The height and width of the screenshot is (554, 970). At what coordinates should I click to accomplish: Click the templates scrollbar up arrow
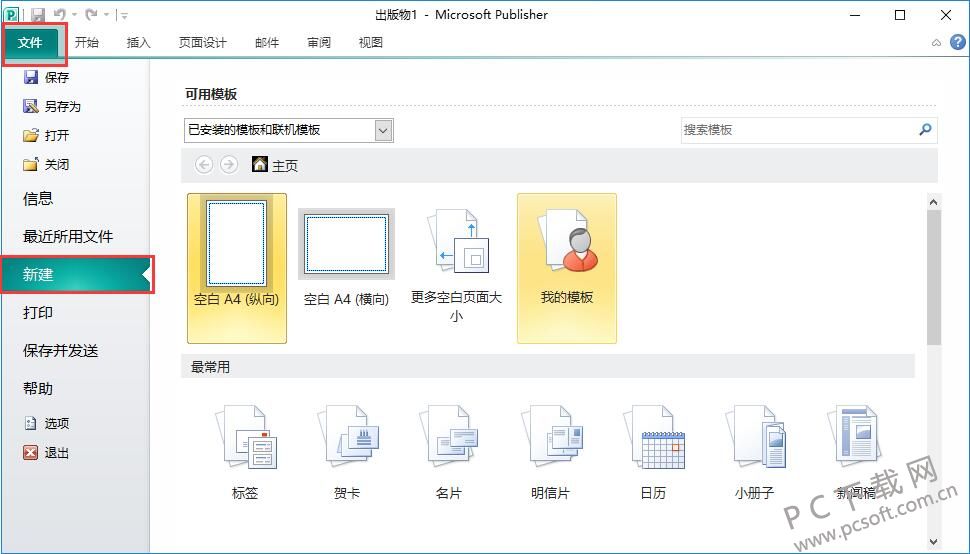tap(934, 202)
